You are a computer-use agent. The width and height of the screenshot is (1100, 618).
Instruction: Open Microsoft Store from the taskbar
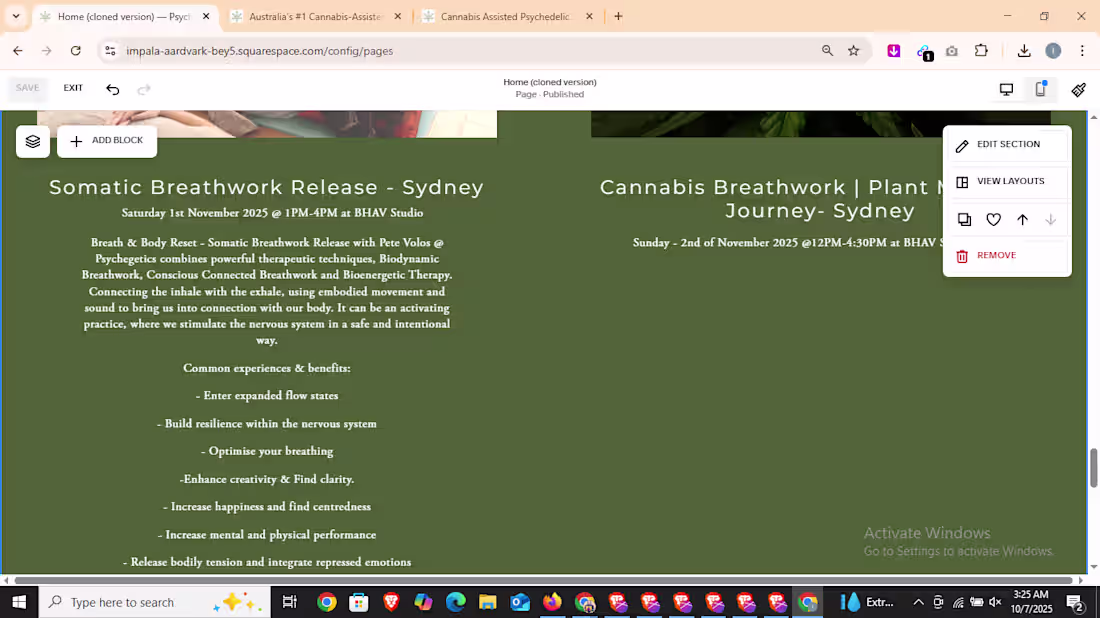(x=358, y=602)
